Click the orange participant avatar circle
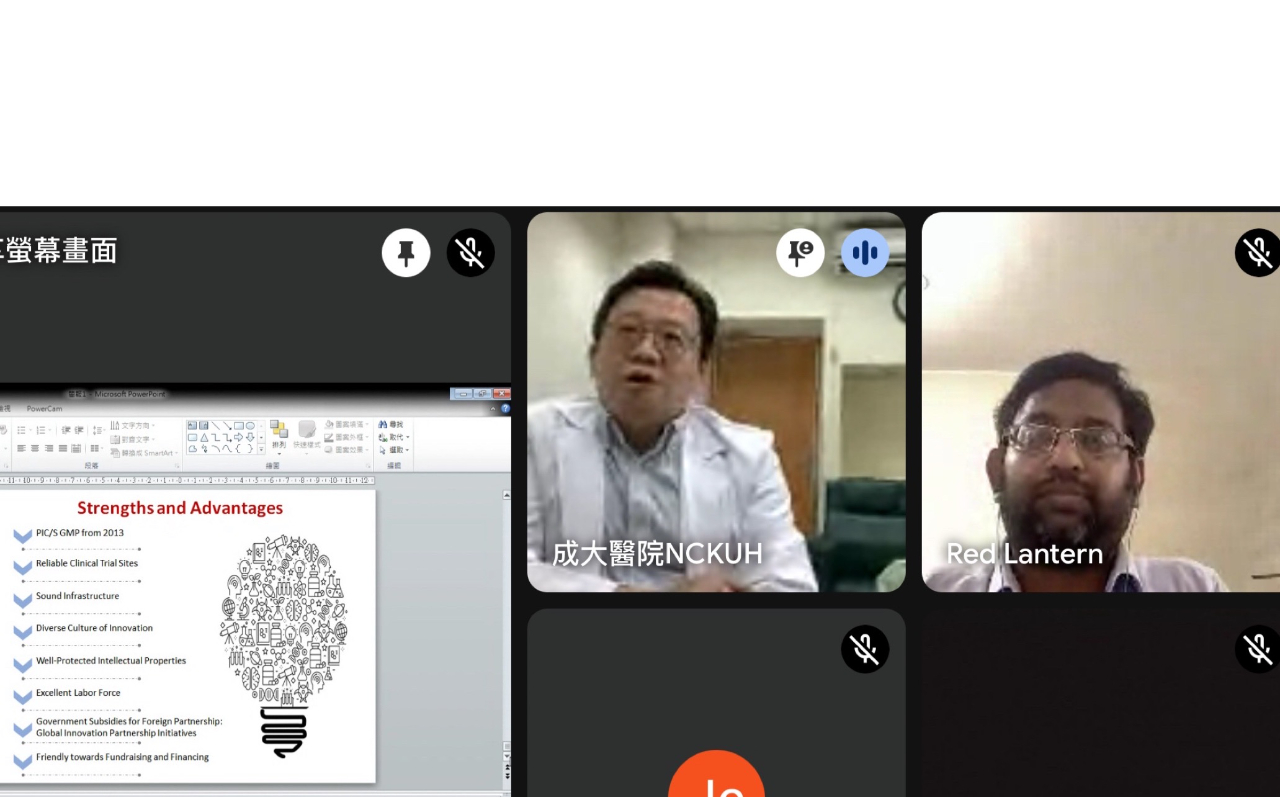The image size is (1280, 797). tap(716, 780)
